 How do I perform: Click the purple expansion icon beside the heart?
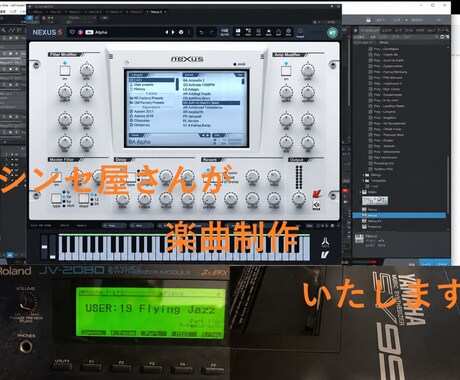(80, 32)
